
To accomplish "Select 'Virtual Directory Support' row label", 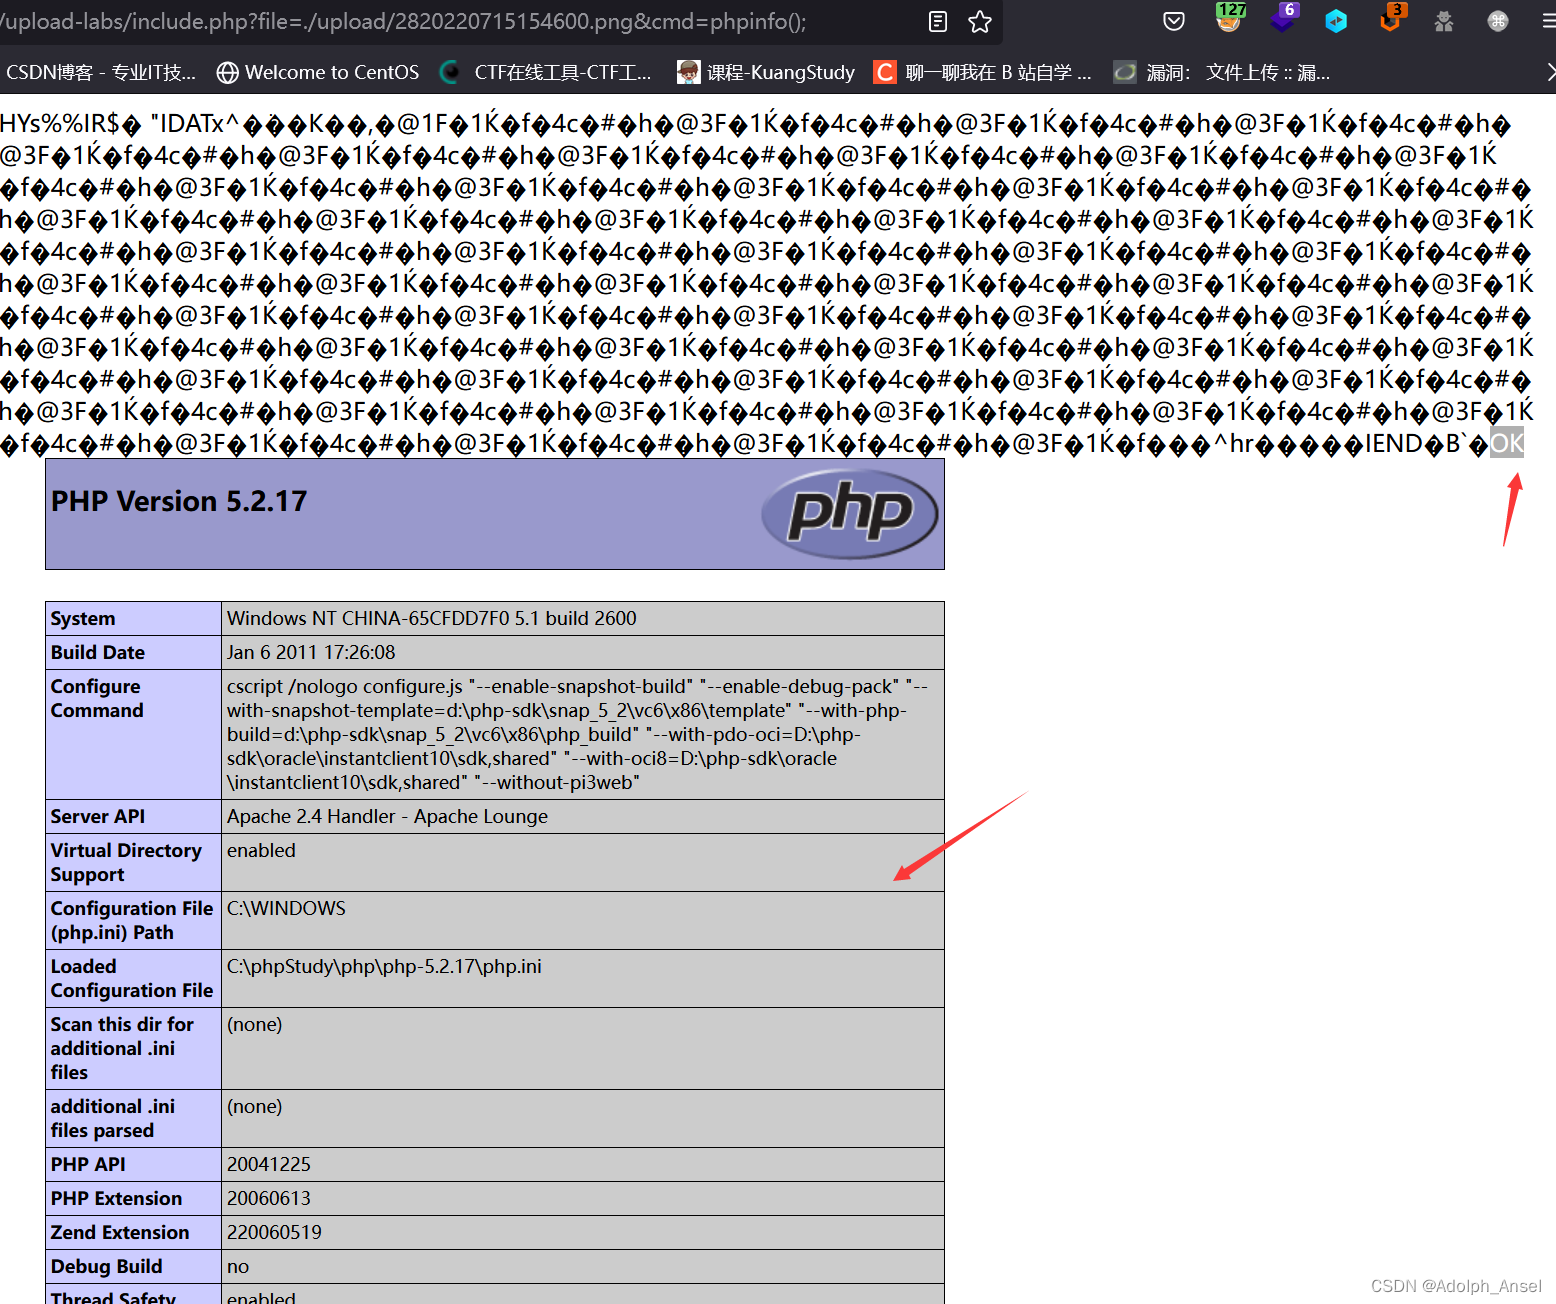I will pos(126,862).
